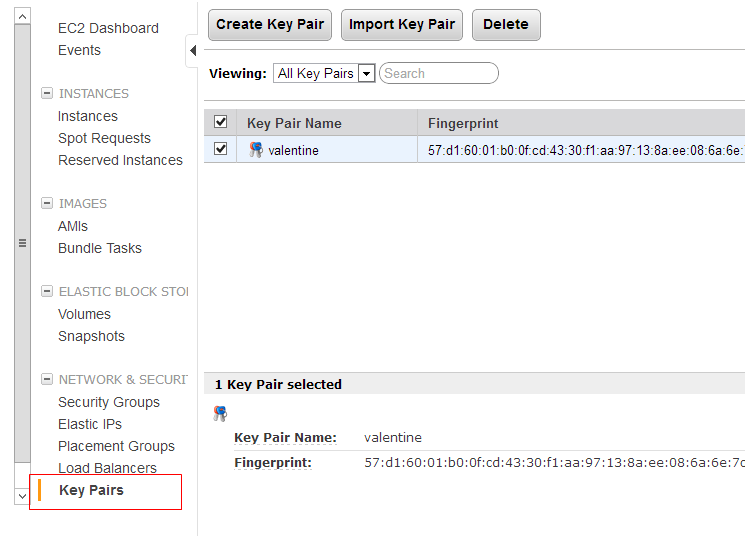This screenshot has width=745, height=536.
Task: Collapse the NETWORK & SECURITY section
Action: 47,379
